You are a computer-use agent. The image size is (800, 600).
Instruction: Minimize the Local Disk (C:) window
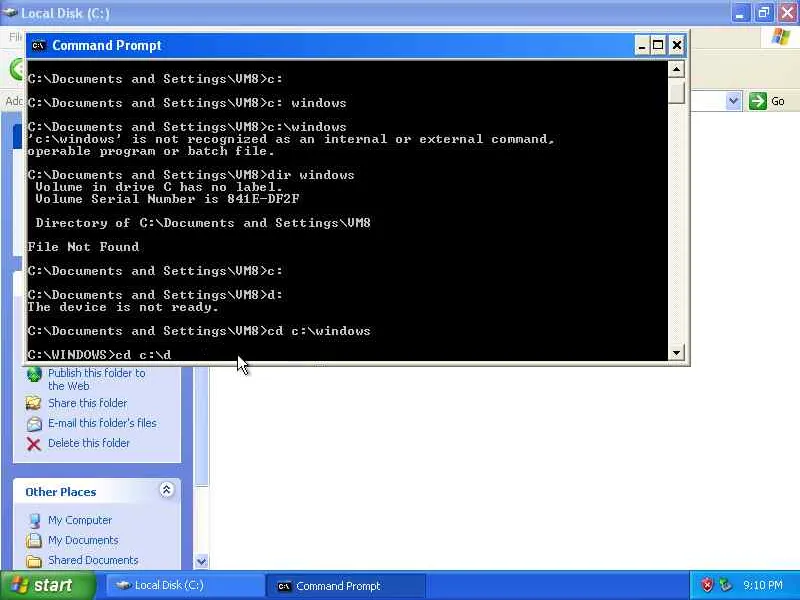740,13
